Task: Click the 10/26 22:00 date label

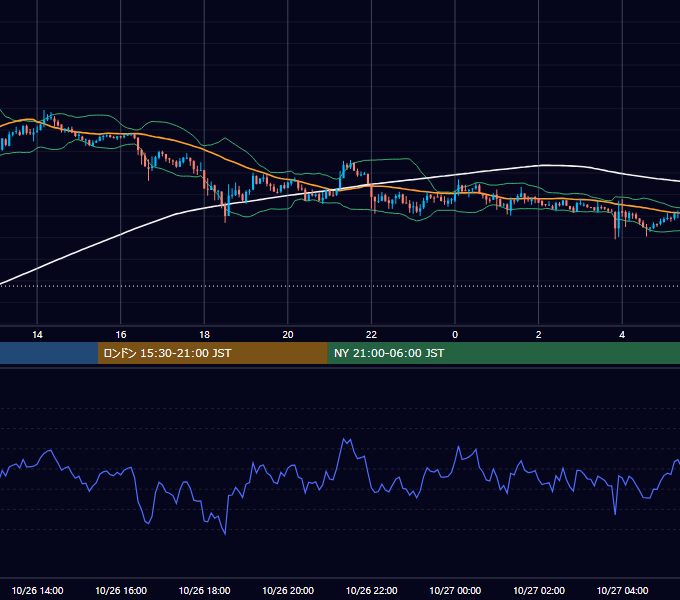Action: point(372,590)
